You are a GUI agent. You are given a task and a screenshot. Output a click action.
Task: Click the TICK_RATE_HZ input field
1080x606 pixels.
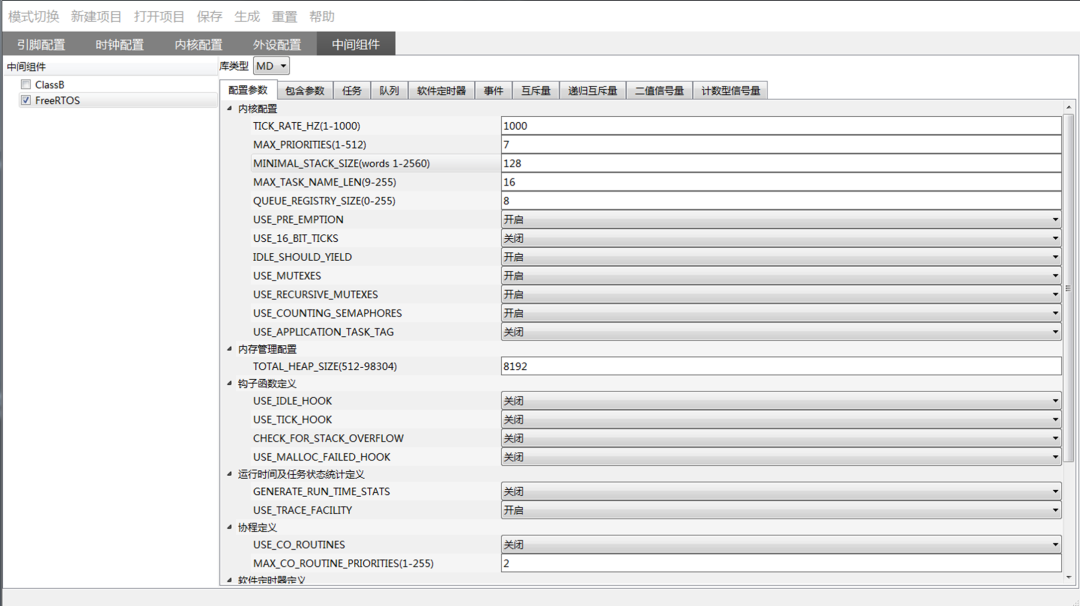coord(781,126)
